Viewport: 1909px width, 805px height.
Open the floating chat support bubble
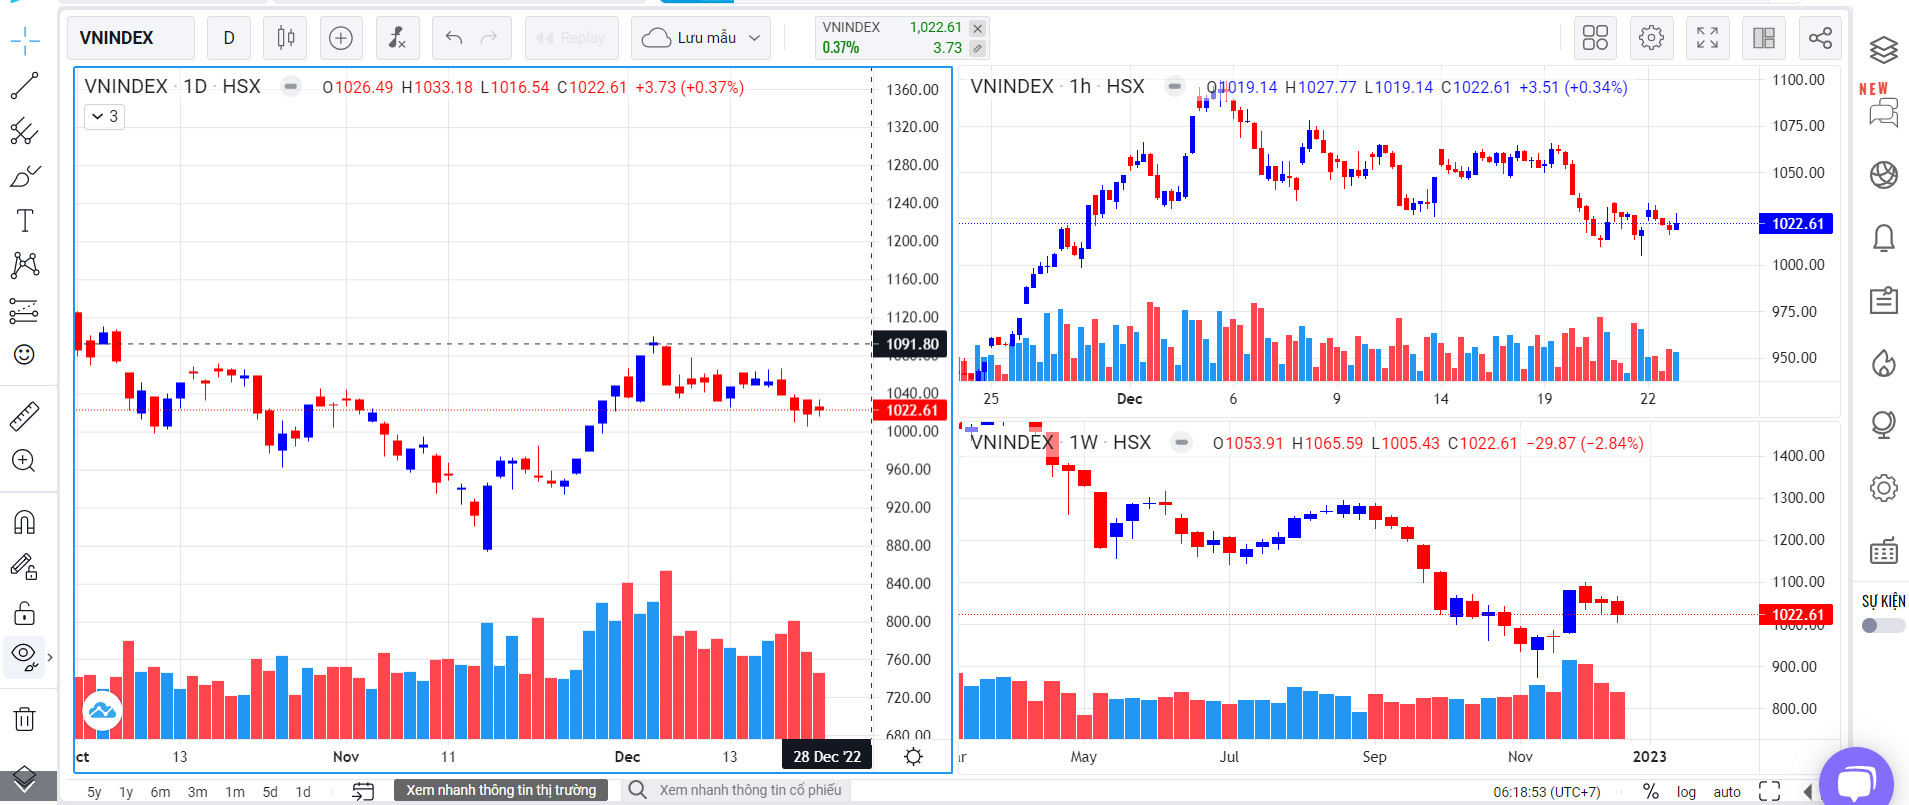tap(1857, 783)
